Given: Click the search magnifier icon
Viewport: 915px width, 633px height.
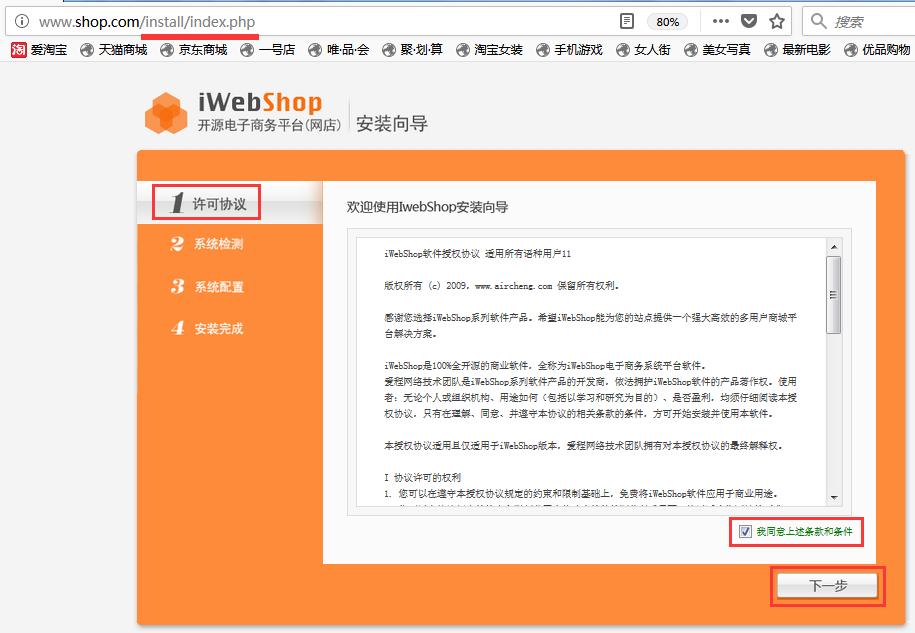Looking at the screenshot, I should pyautogui.click(x=819, y=22).
